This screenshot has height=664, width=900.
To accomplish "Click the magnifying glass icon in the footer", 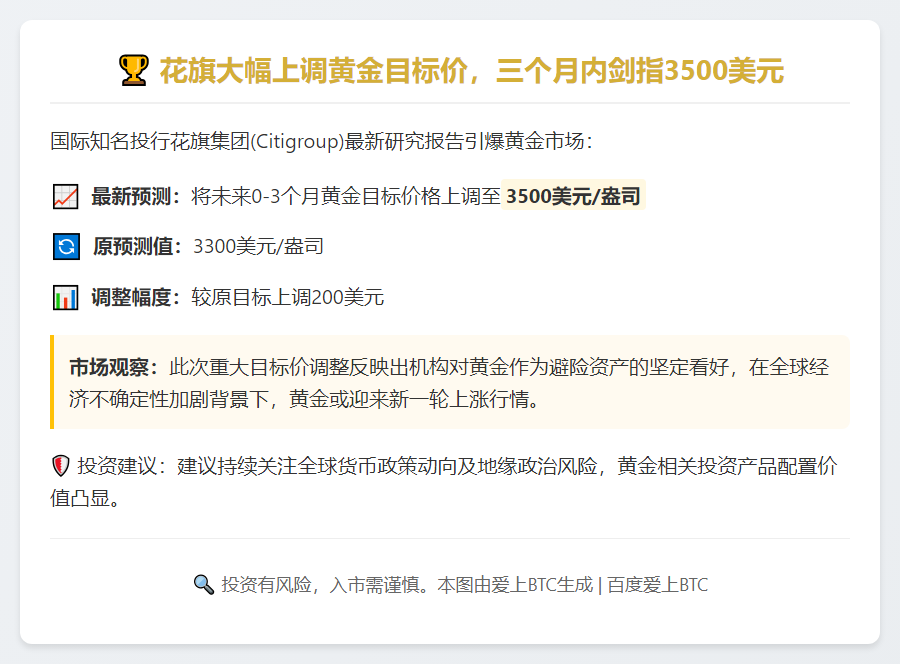I will point(204,584).
